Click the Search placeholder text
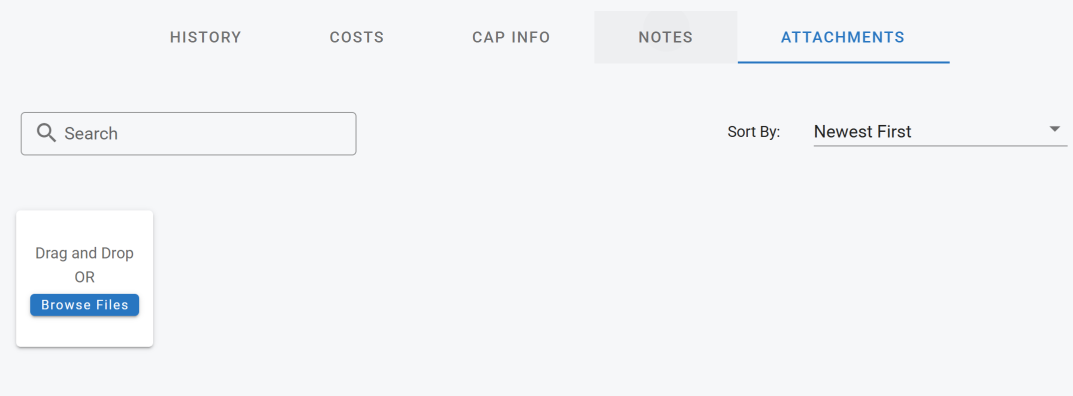This screenshot has width=1073, height=396. coord(91,133)
